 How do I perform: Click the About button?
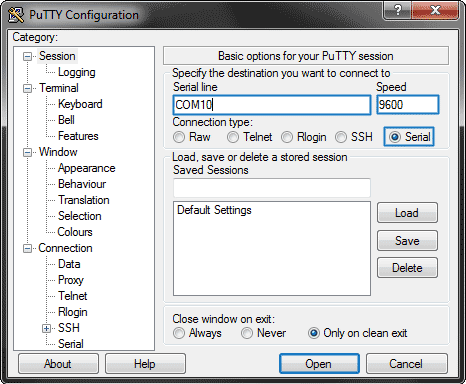(x=58, y=364)
